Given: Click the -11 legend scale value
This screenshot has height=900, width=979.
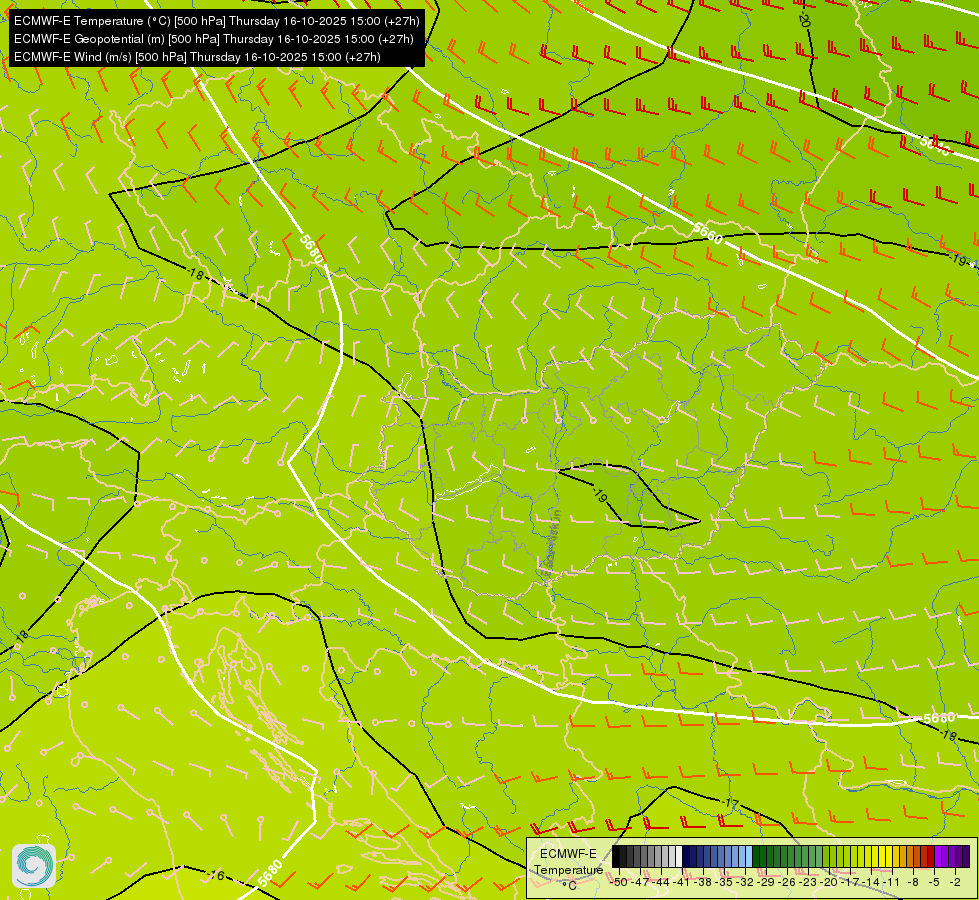Looking at the screenshot, I should pos(891,882).
